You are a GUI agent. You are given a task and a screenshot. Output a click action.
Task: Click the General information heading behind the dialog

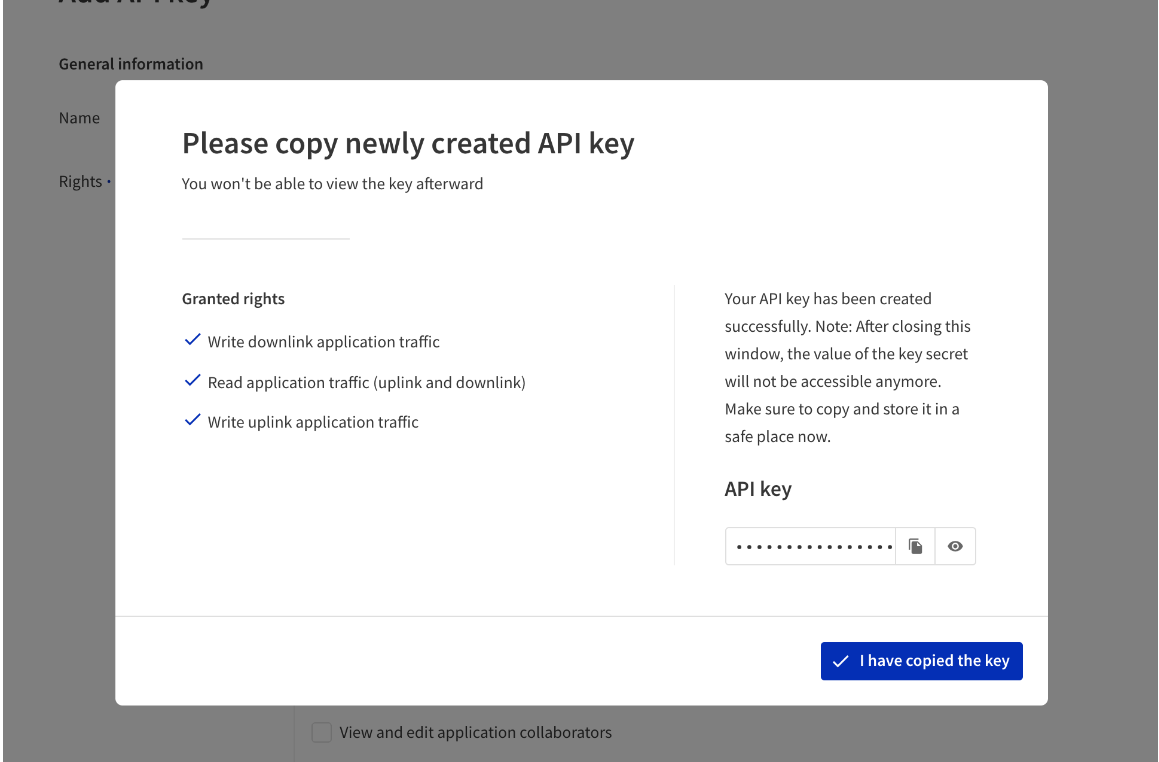131,64
